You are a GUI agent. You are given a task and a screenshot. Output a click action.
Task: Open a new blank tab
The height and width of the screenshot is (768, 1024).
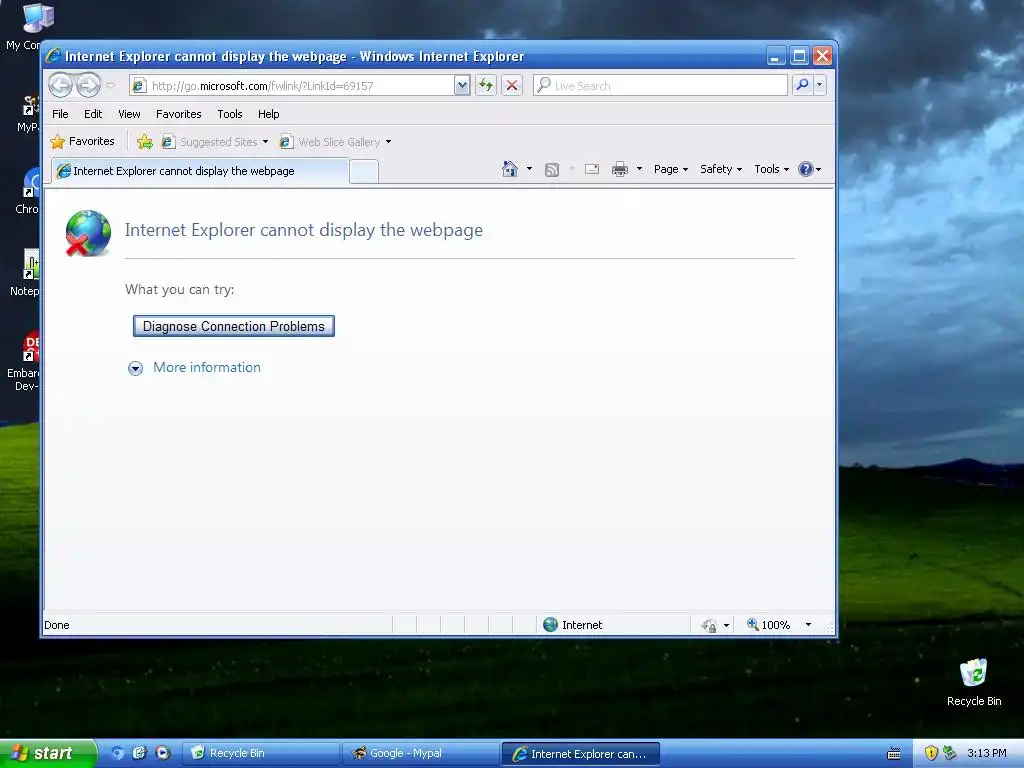click(364, 172)
